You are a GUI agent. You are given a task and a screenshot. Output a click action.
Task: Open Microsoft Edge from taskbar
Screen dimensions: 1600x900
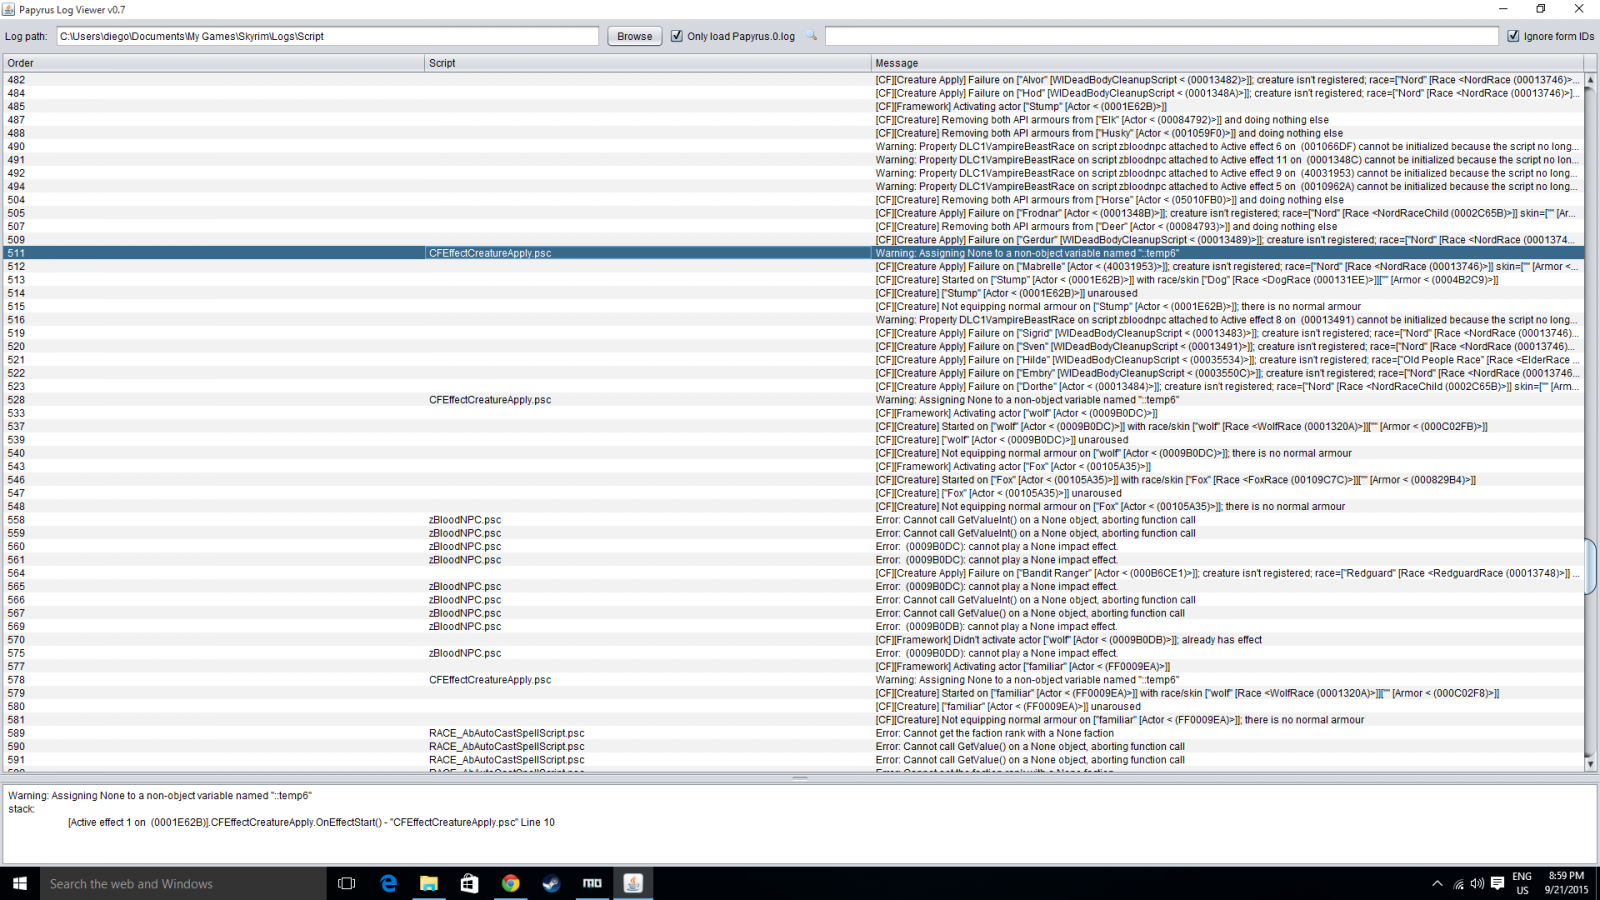coord(388,883)
